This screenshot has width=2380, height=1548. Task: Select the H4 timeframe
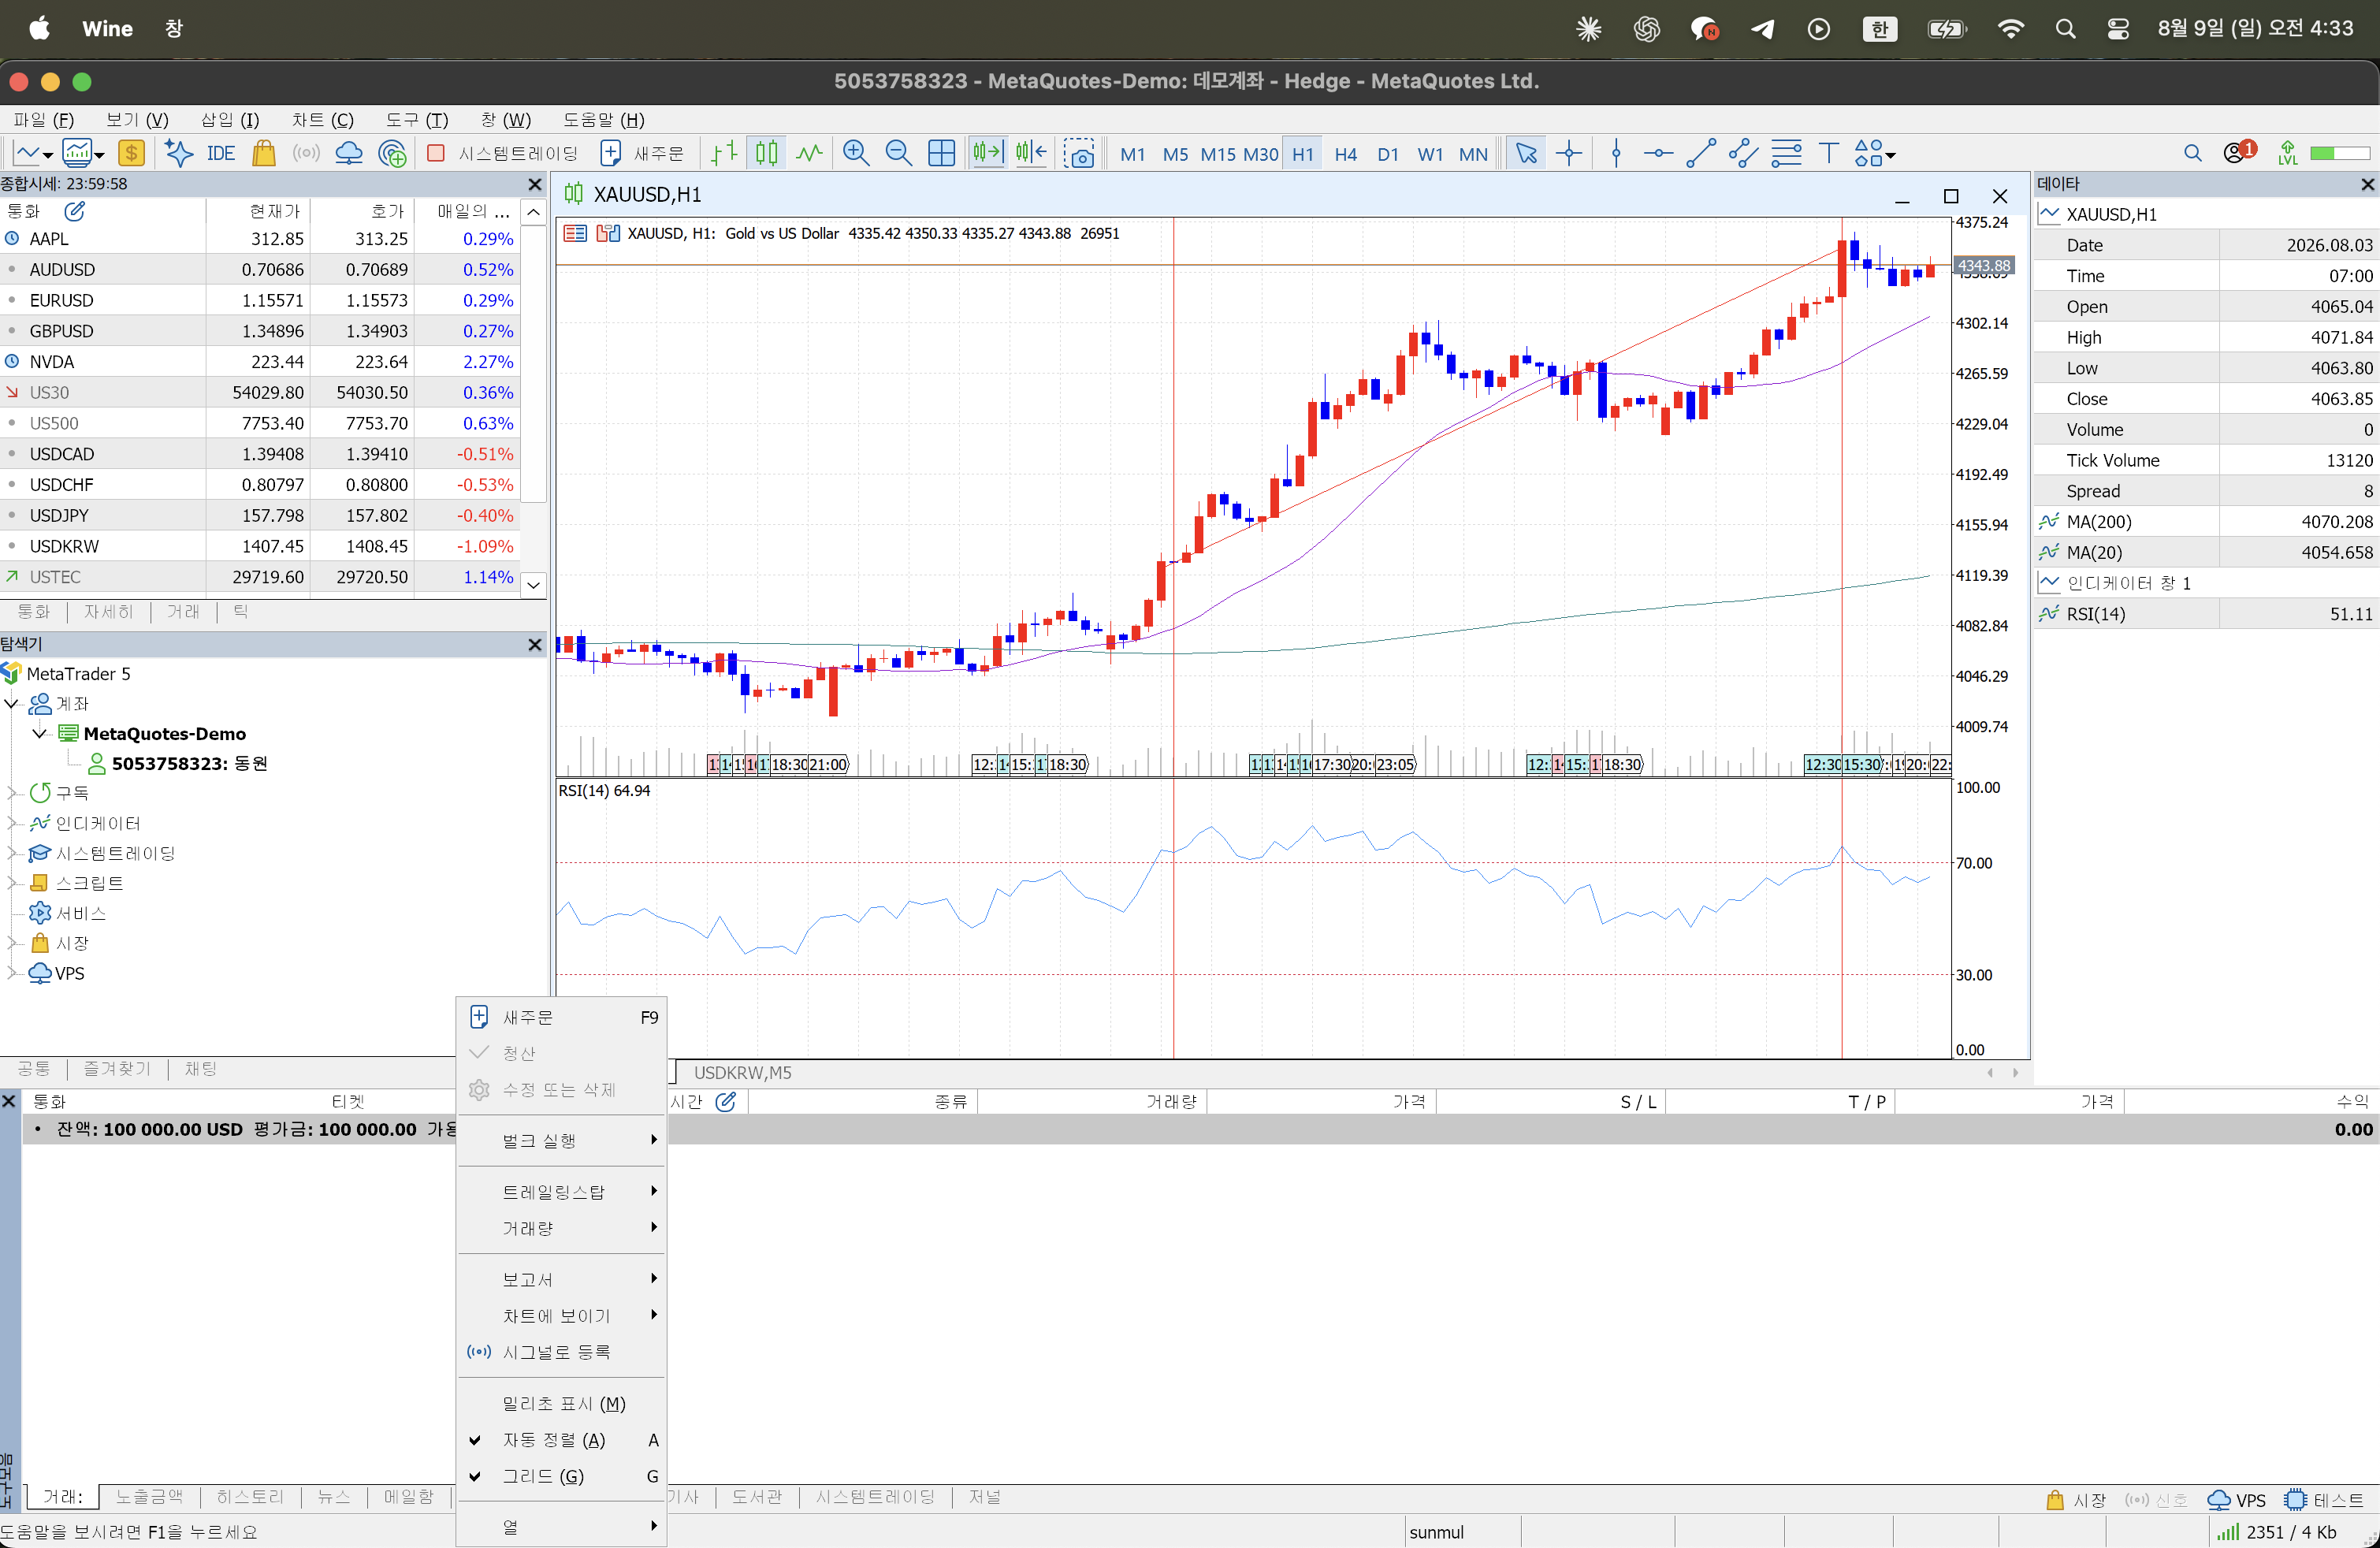point(1346,154)
